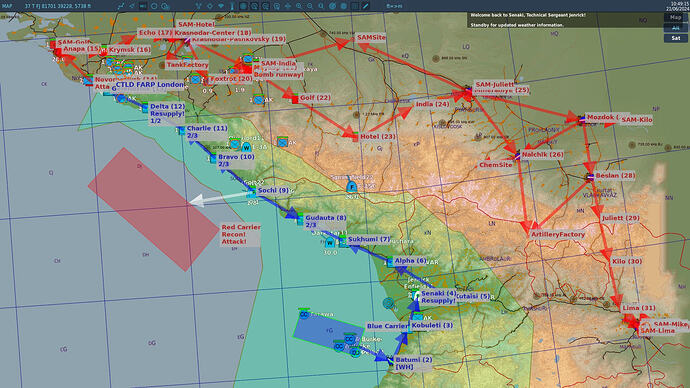Click the blue unit icon above SAM-India
Viewport: 690px width, 388px height.
click(x=248, y=59)
